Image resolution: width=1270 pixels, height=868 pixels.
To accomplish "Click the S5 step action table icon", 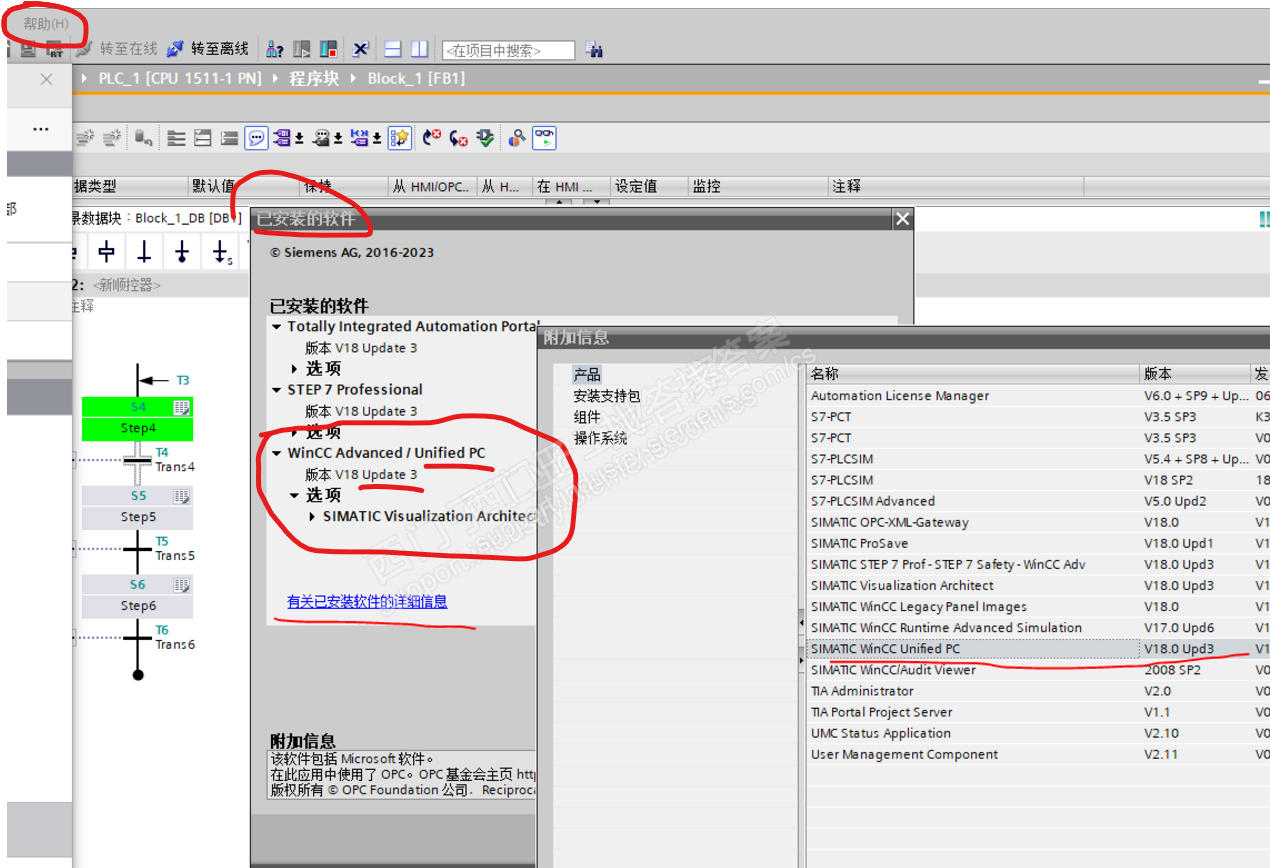I will [x=181, y=496].
